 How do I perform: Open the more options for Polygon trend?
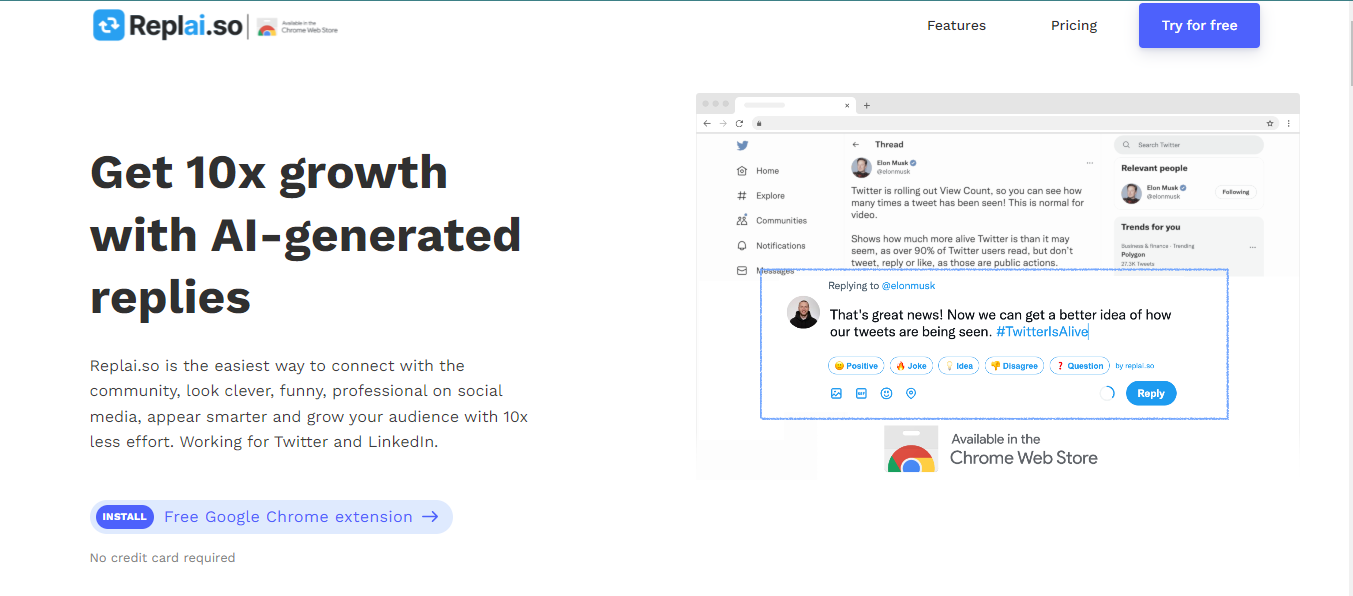(x=1252, y=246)
